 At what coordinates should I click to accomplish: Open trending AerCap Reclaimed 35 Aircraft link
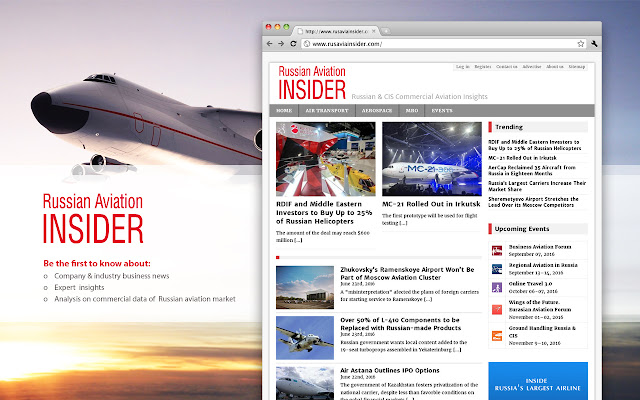(532, 170)
